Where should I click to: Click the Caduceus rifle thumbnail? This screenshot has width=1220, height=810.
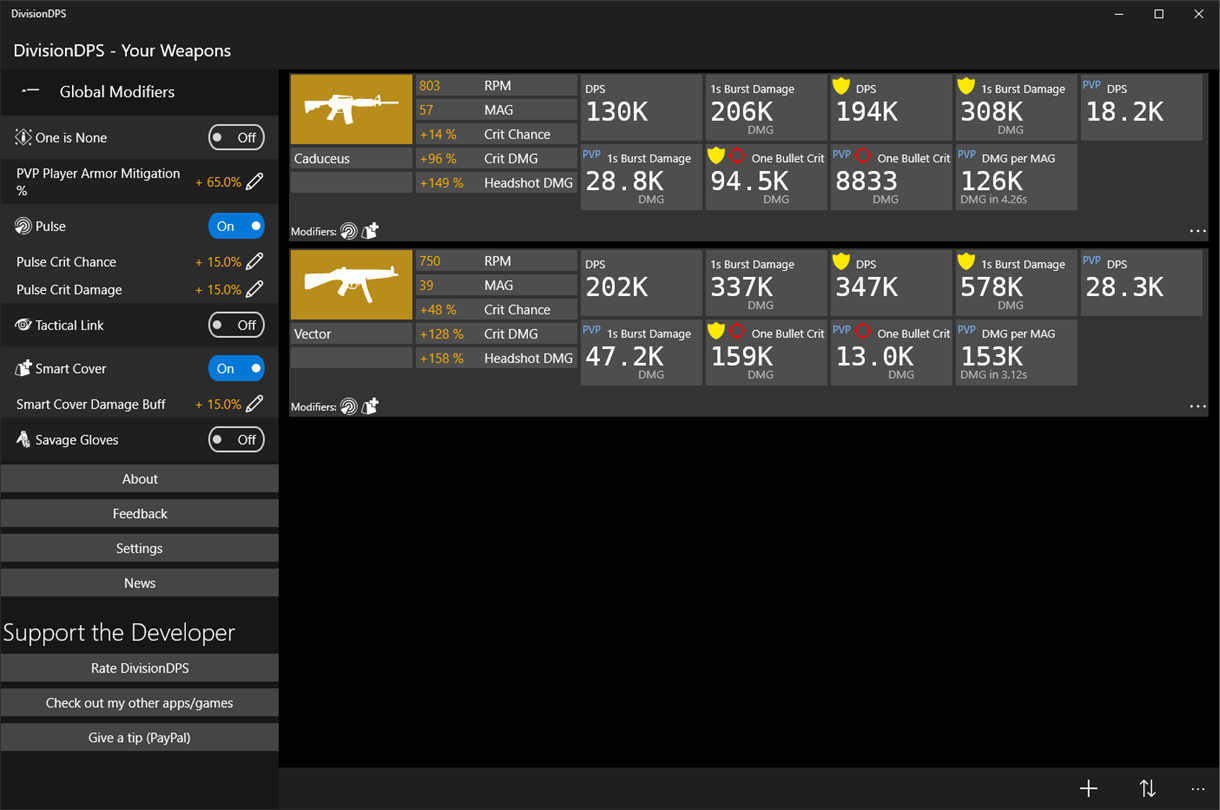coord(351,109)
